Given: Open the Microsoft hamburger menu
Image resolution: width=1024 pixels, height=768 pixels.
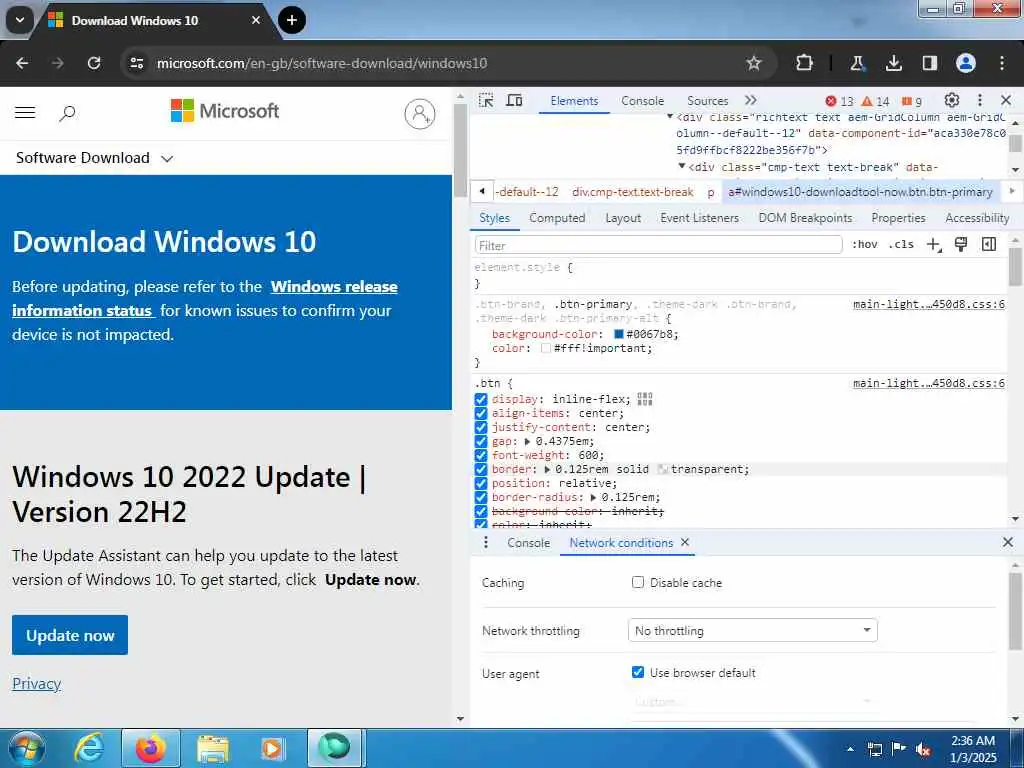Looking at the screenshot, I should [25, 112].
